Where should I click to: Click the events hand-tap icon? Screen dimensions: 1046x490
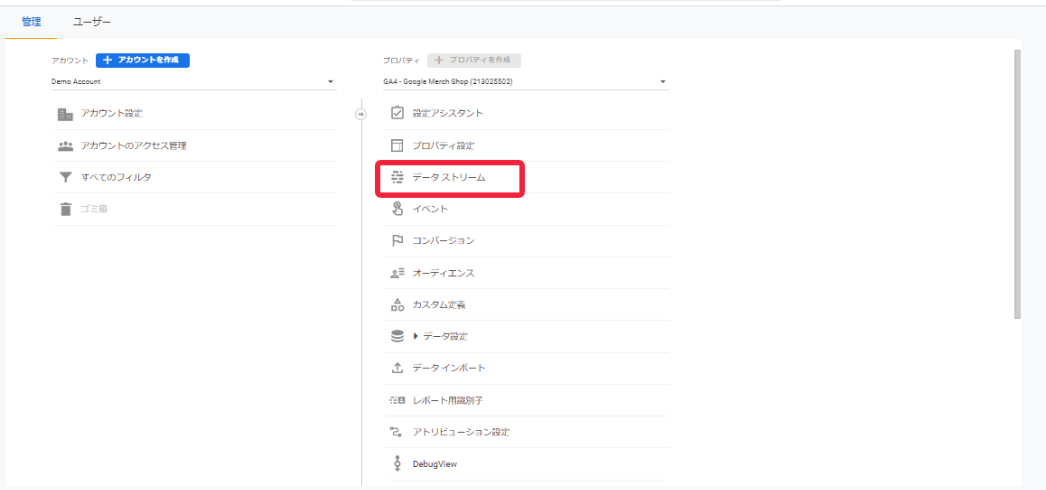click(397, 209)
